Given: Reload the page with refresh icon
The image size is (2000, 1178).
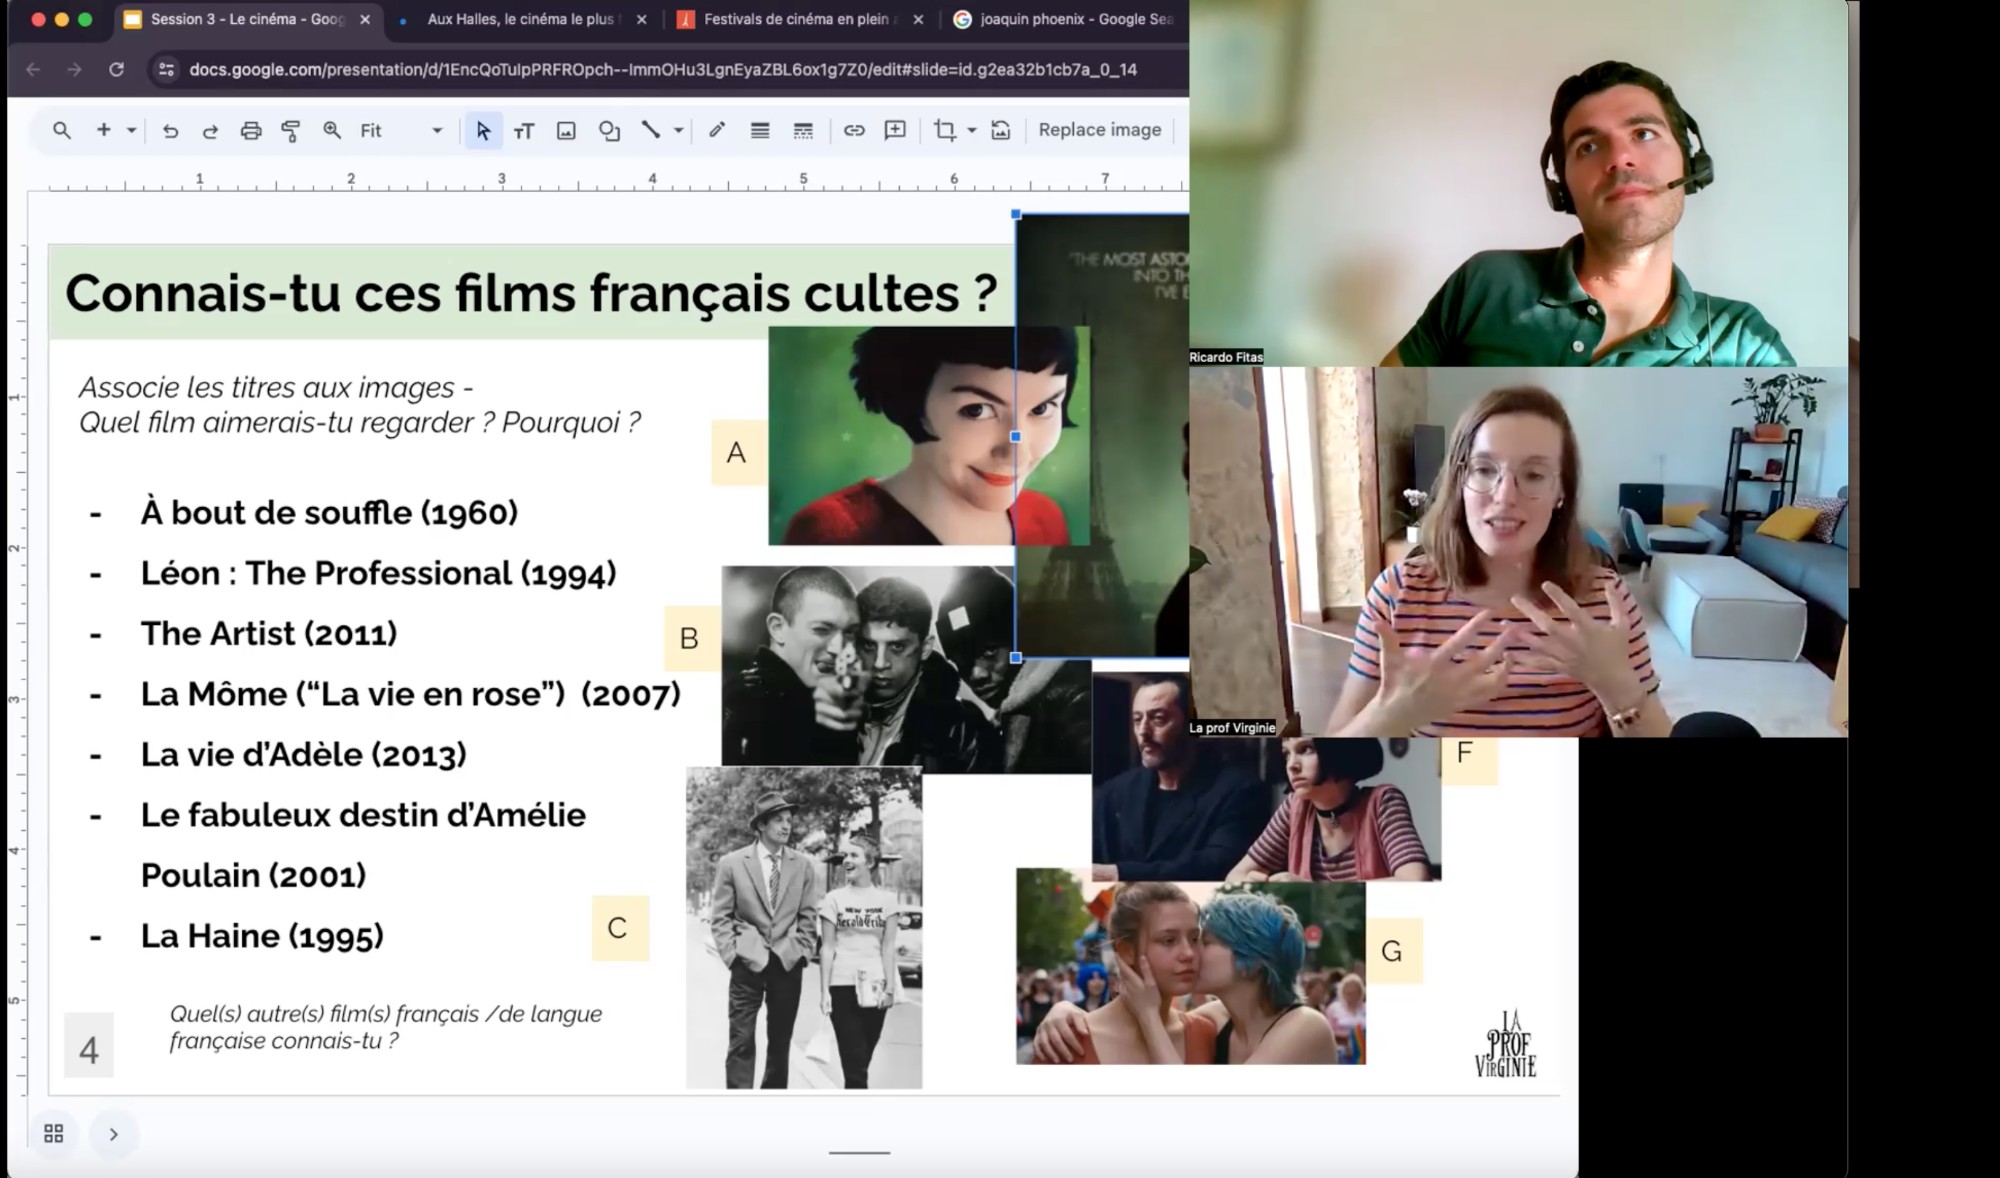Looking at the screenshot, I should (x=116, y=69).
